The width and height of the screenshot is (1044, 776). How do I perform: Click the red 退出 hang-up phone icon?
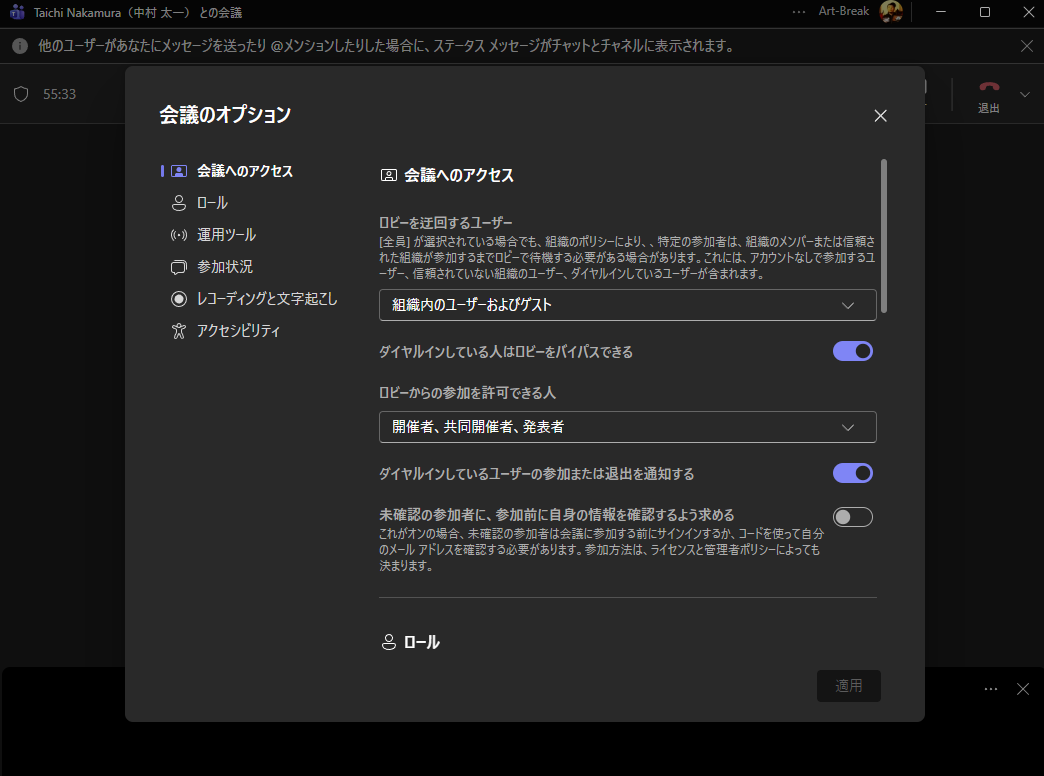pyautogui.click(x=988, y=89)
